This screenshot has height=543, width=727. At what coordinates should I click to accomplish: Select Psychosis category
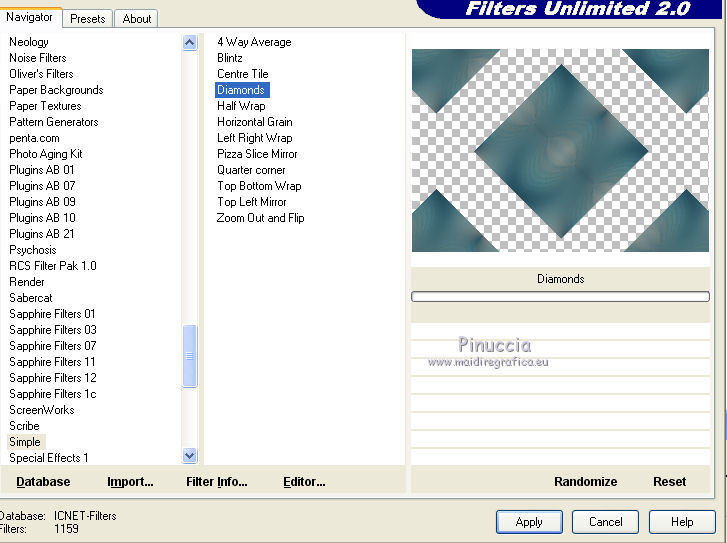coord(33,250)
